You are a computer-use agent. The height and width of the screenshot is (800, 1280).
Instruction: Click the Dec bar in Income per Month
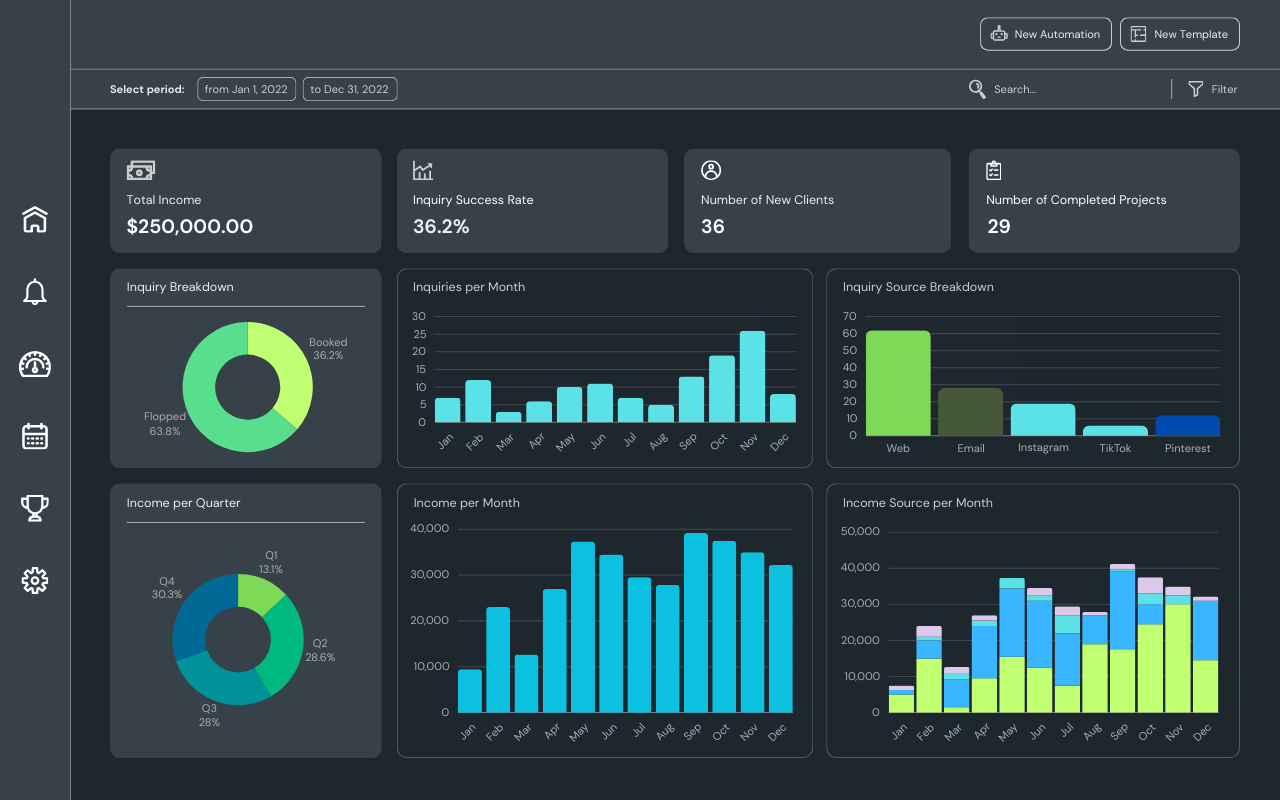coord(781,639)
